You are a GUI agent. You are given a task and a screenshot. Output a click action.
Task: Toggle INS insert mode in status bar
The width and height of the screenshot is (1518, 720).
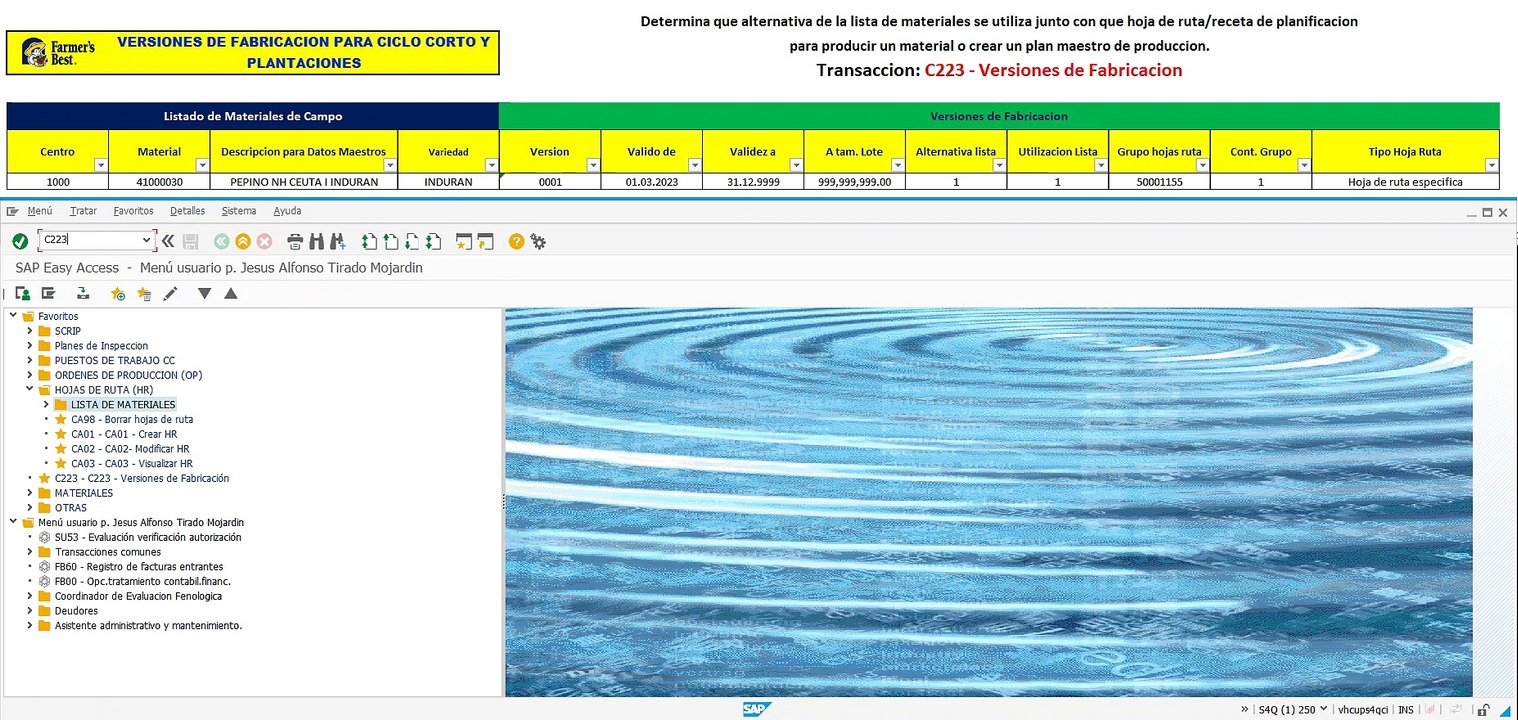tap(1405, 709)
